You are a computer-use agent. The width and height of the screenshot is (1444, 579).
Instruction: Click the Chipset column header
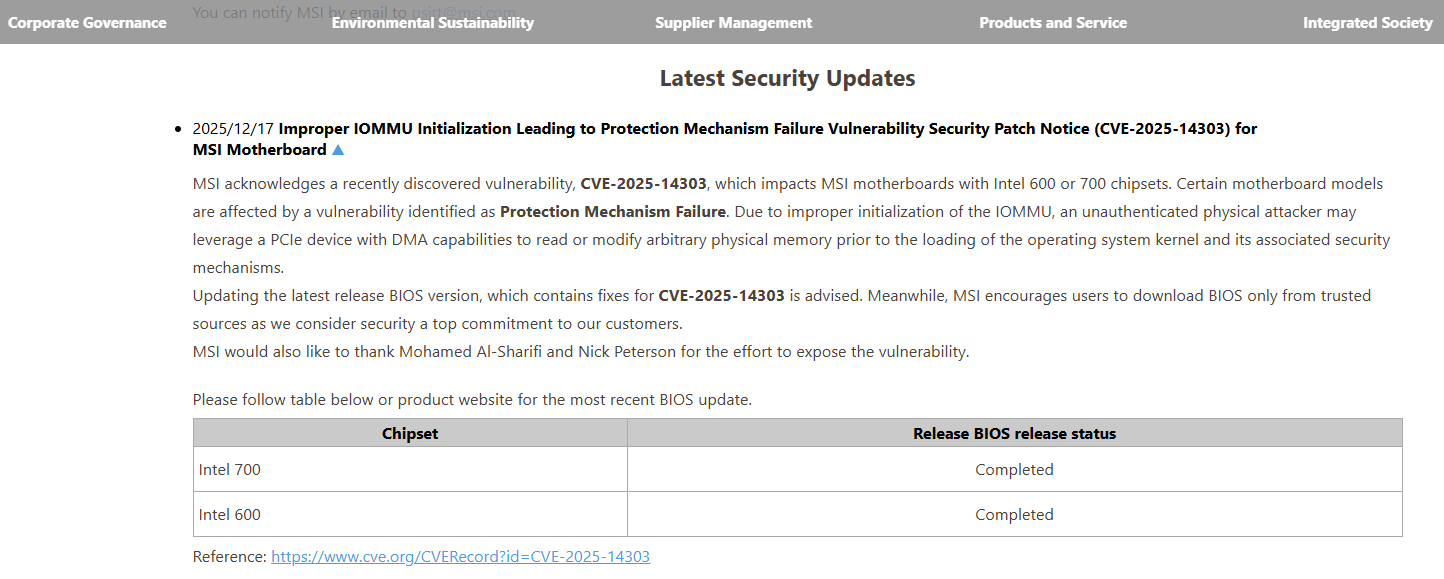click(x=410, y=433)
